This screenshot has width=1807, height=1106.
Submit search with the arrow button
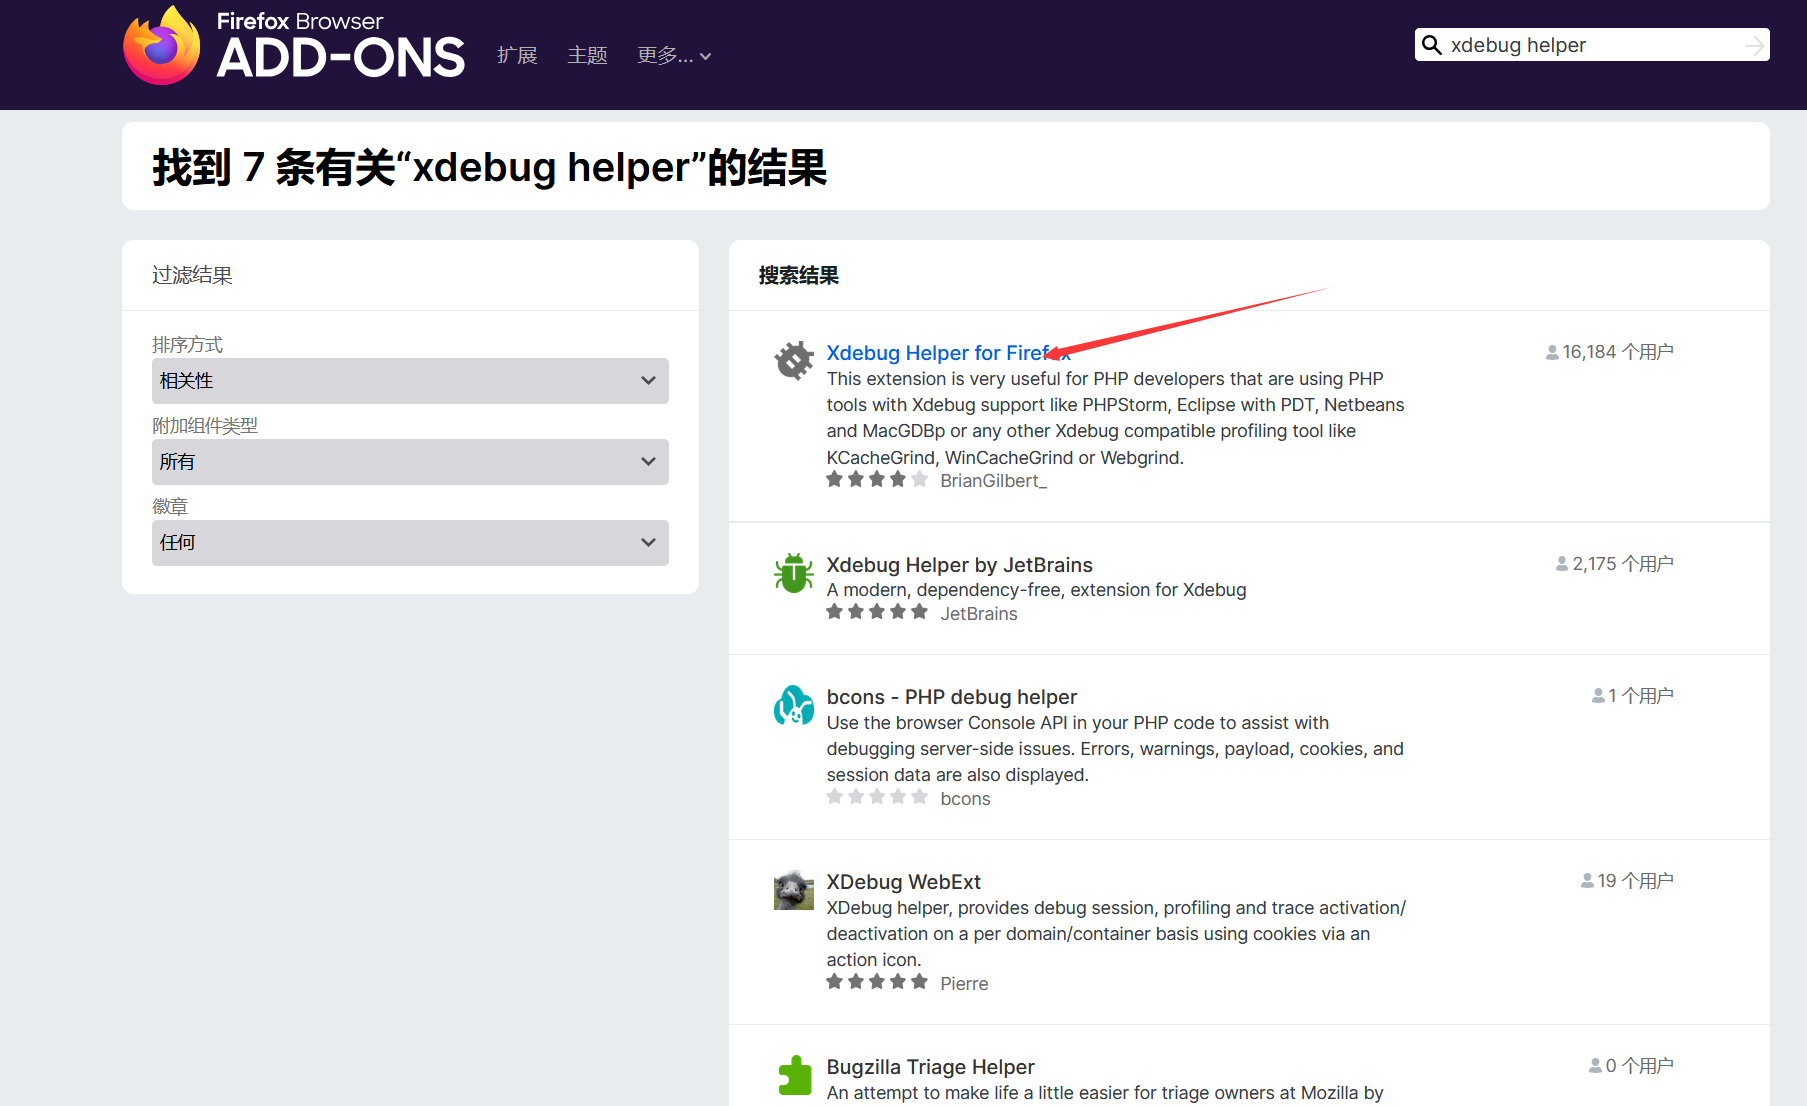tap(1754, 45)
